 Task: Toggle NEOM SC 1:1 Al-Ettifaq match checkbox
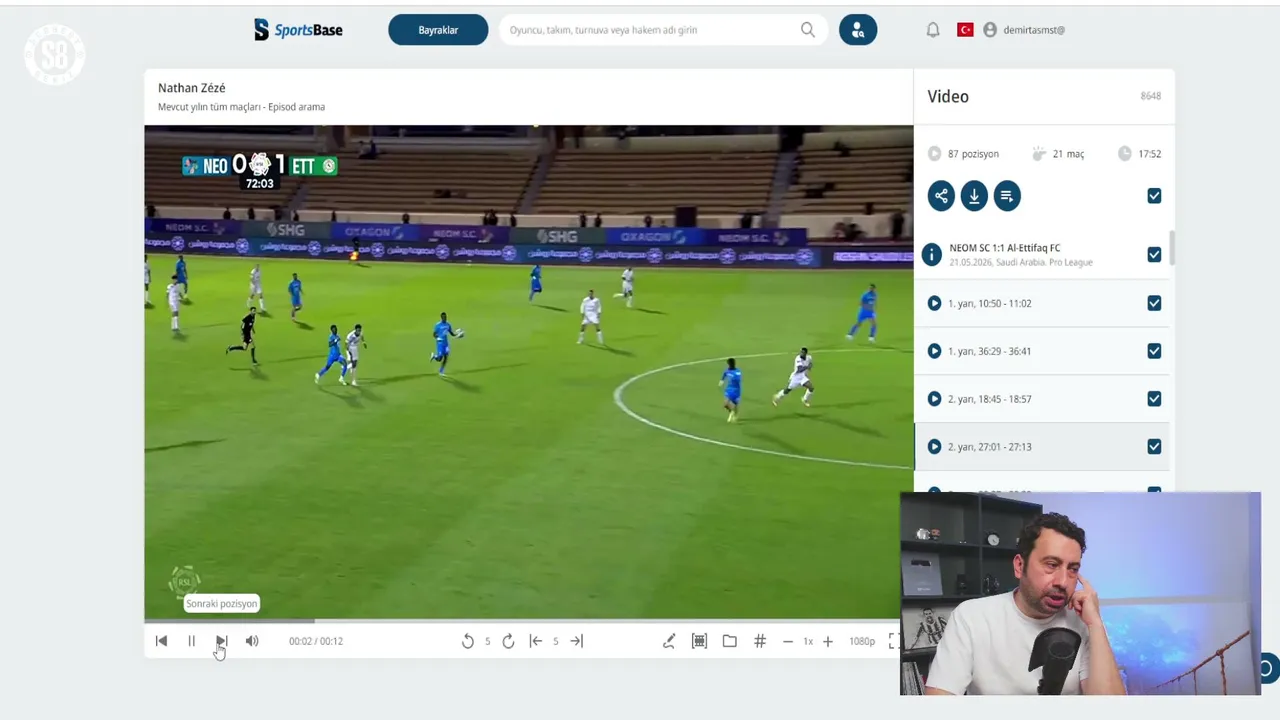[1154, 255]
